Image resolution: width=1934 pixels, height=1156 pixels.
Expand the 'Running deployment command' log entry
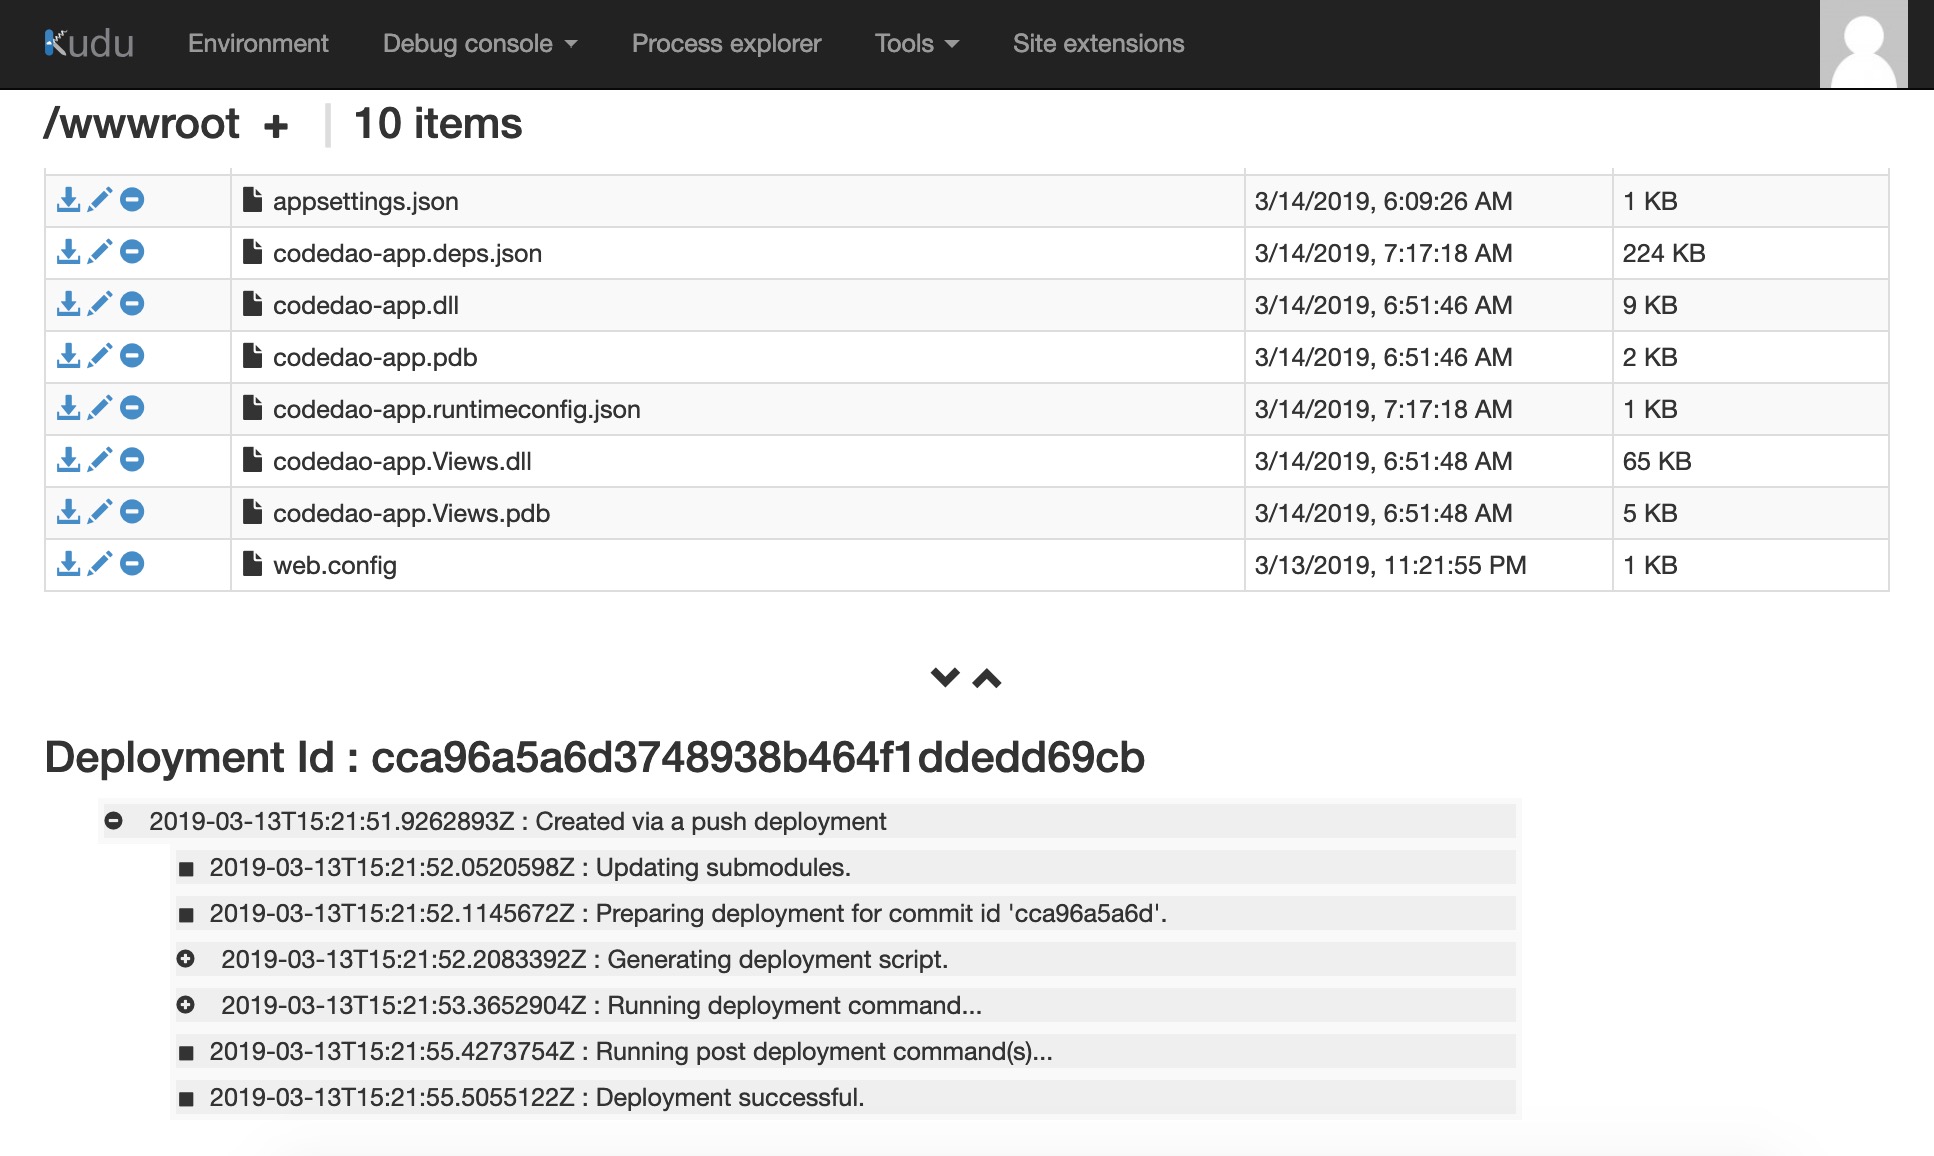click(186, 1005)
